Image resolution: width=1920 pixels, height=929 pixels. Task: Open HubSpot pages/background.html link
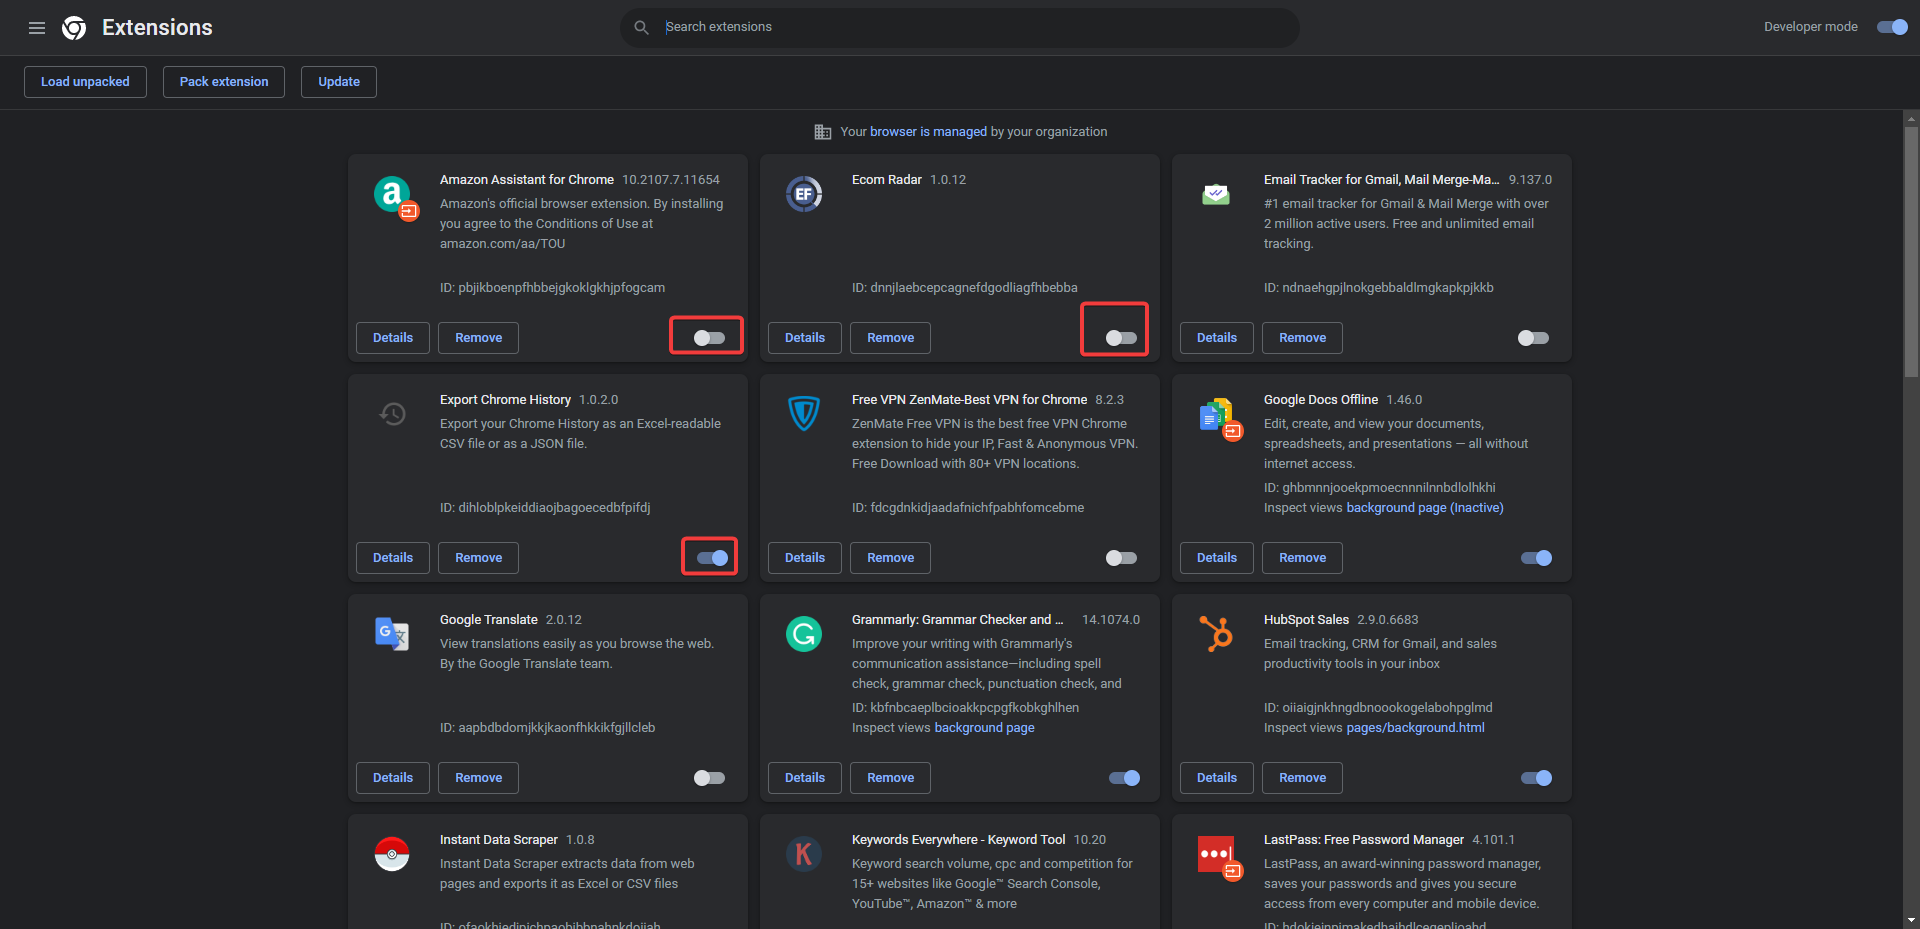coord(1415,728)
